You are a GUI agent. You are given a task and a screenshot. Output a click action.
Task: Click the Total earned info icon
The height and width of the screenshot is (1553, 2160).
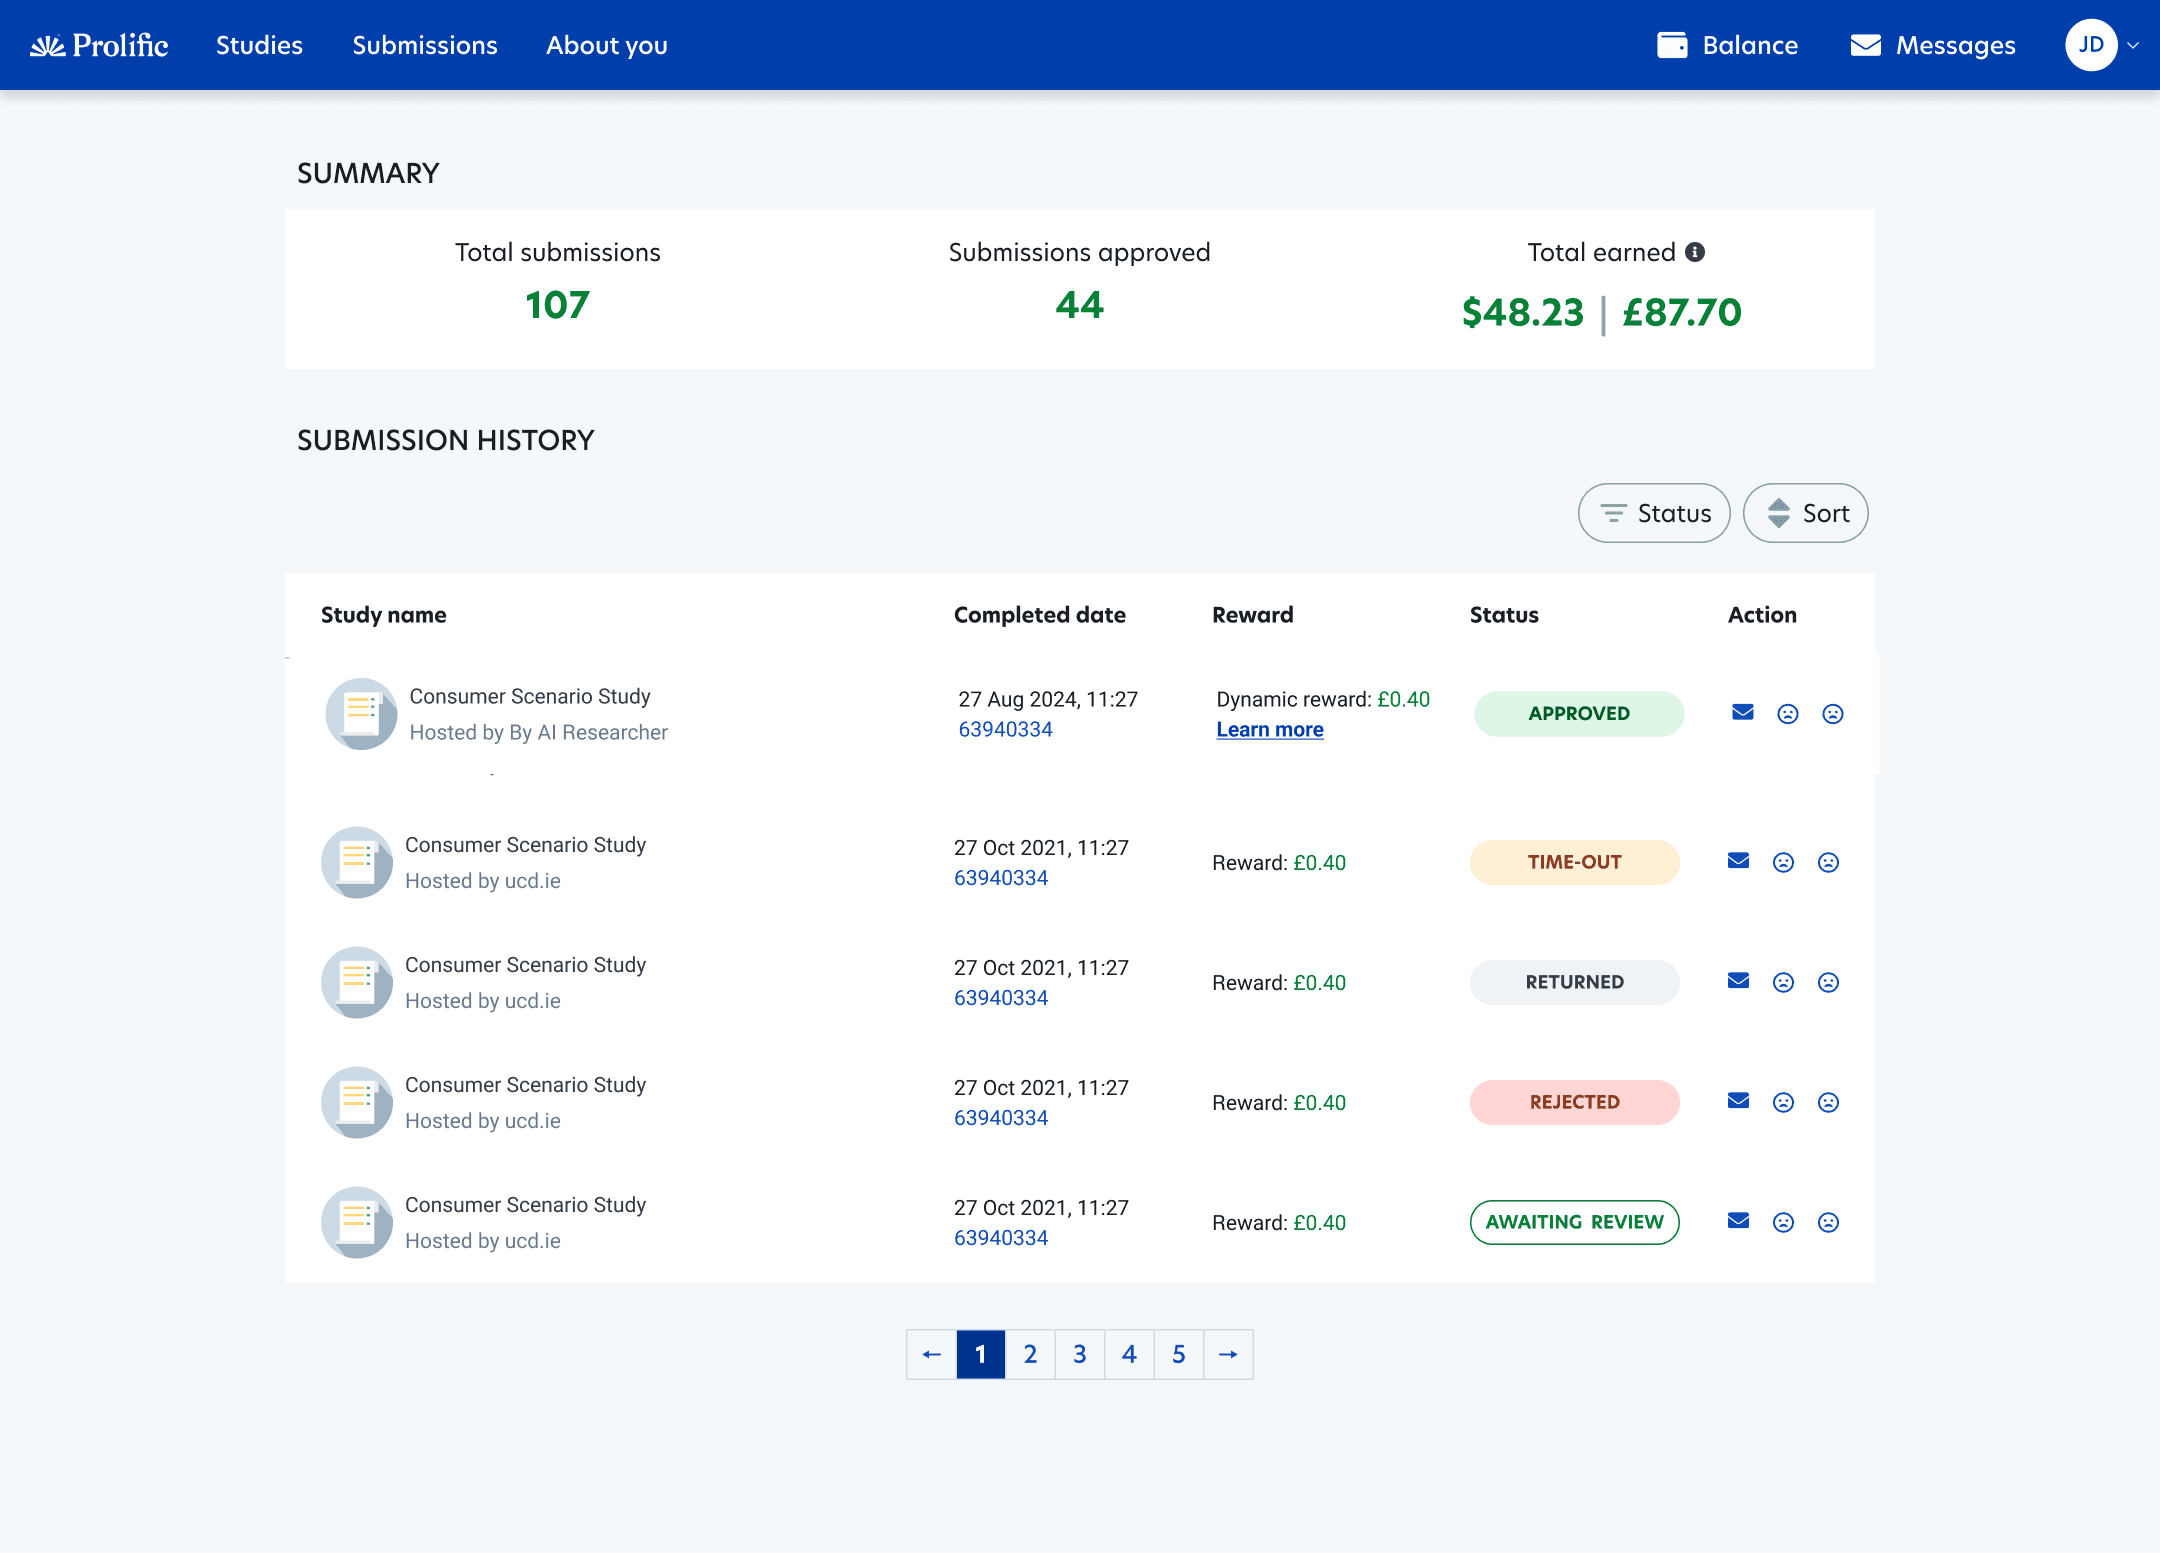(x=1695, y=252)
